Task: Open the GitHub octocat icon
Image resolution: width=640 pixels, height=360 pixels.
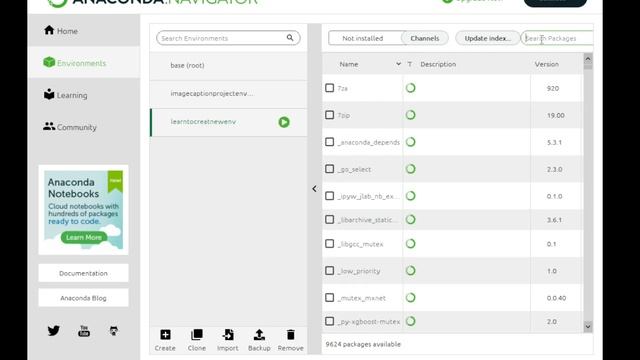Action: pyautogui.click(x=114, y=331)
